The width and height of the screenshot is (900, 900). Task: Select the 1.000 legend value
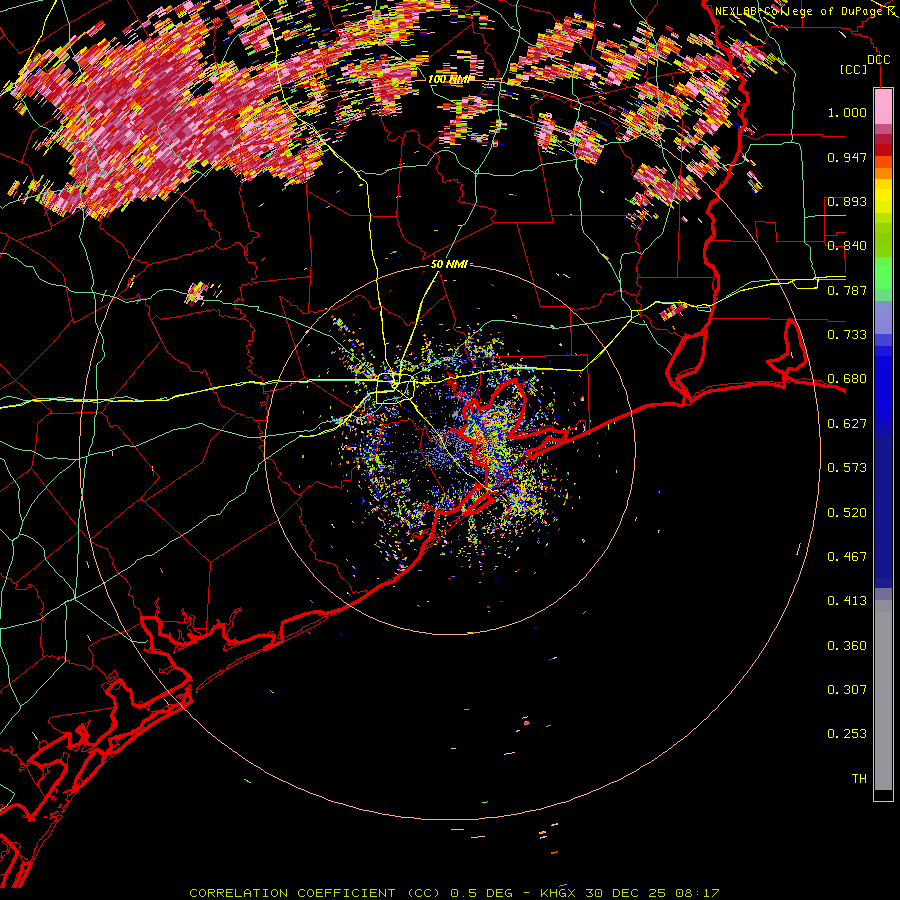click(x=847, y=112)
